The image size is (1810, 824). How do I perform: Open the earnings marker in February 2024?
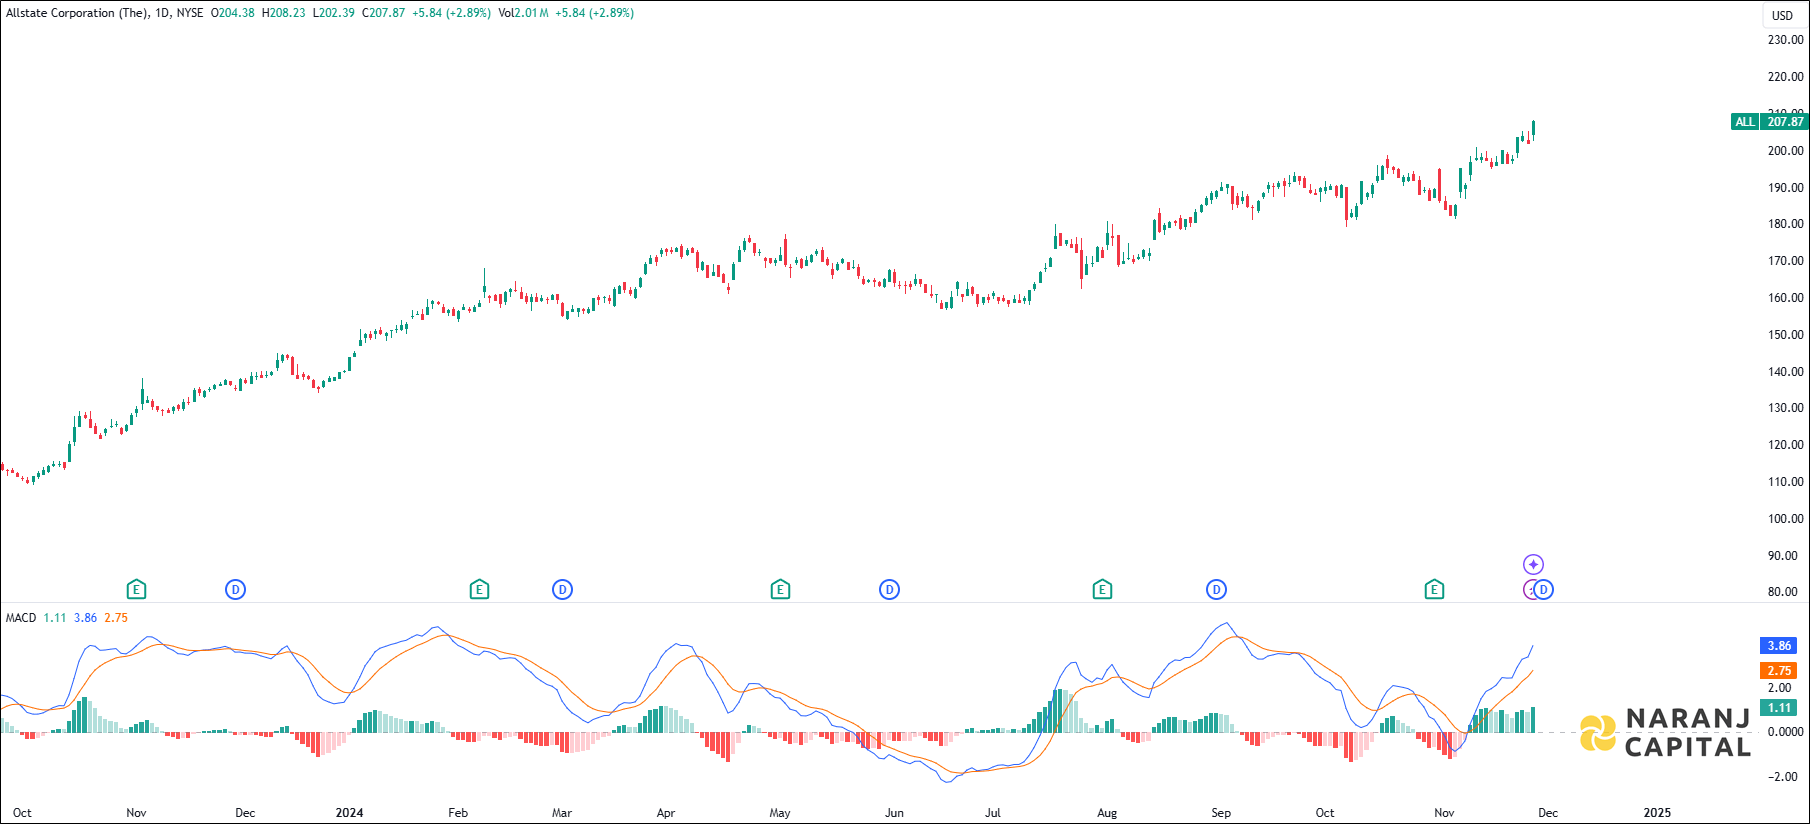coord(479,590)
